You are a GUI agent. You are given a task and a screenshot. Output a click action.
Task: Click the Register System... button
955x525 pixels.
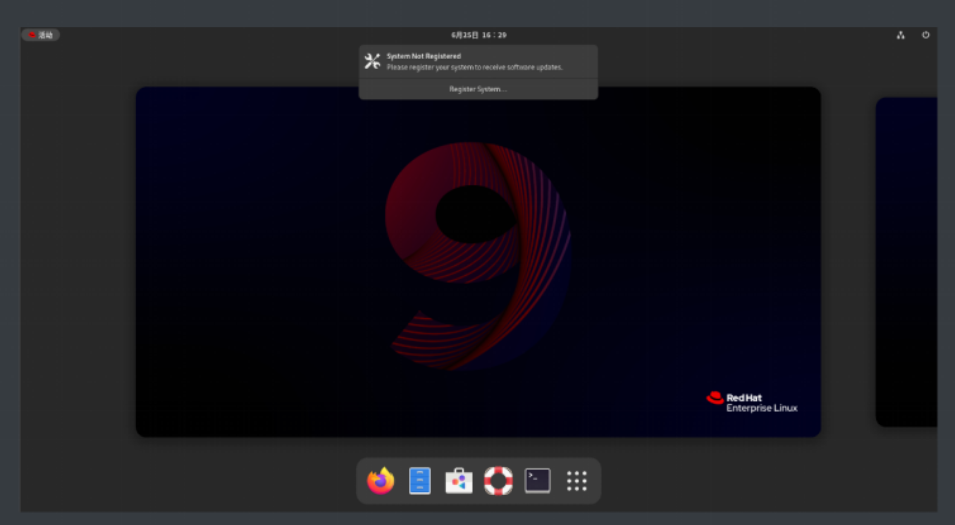click(x=478, y=89)
